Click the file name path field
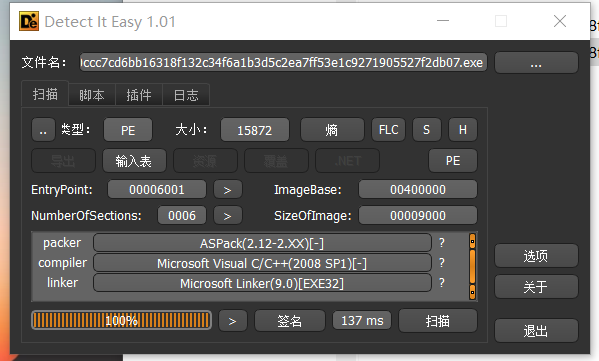 pyautogui.click(x=283, y=62)
